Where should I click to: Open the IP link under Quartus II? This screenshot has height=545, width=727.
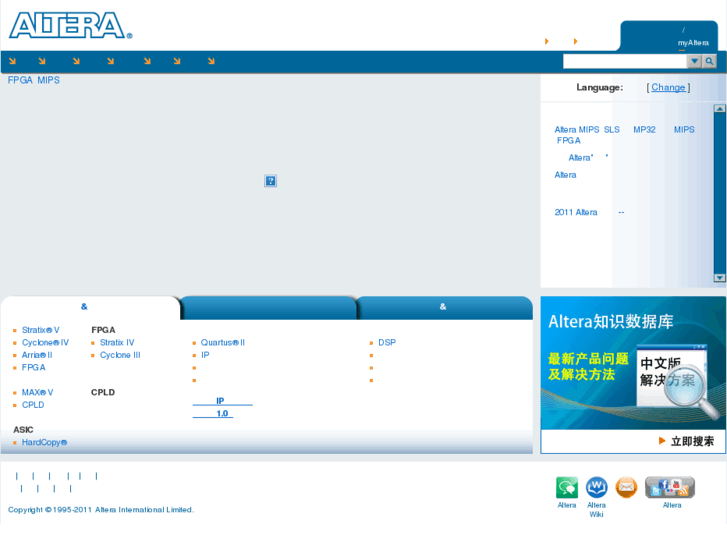coord(205,355)
